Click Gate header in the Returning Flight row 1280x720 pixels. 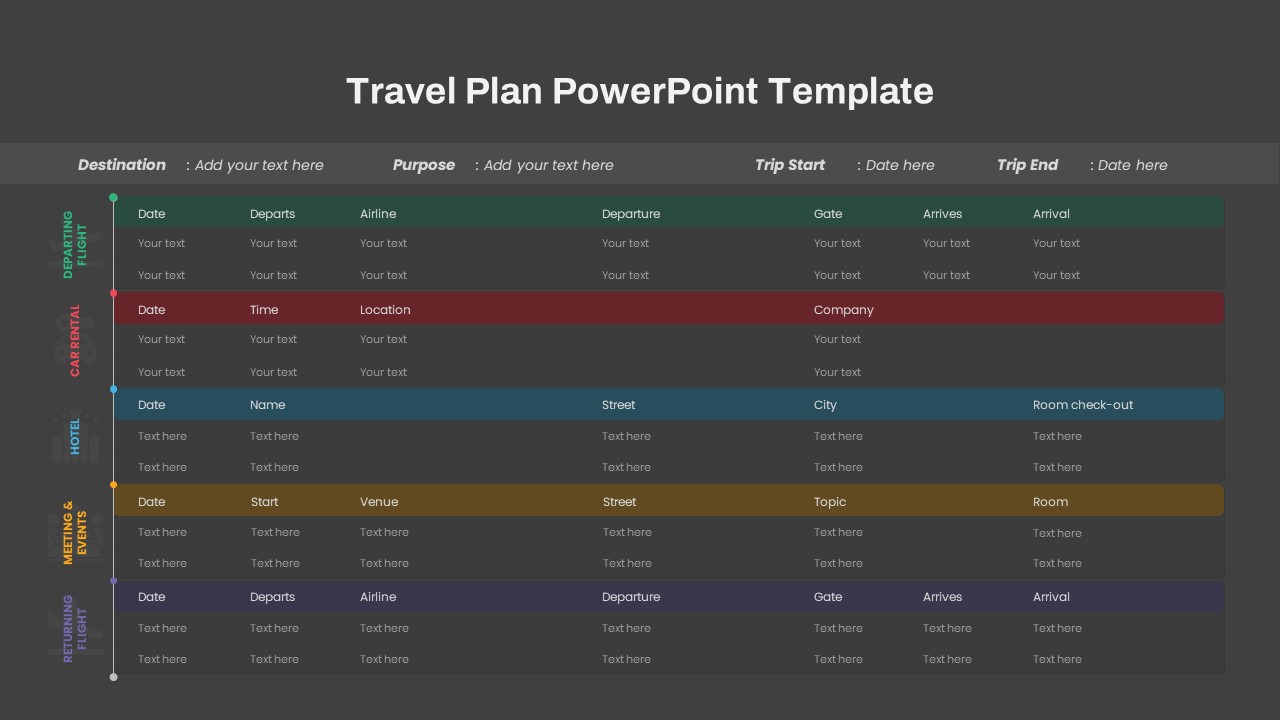828,597
